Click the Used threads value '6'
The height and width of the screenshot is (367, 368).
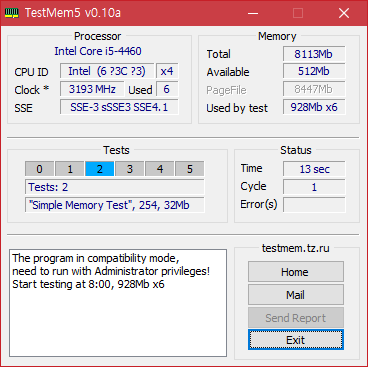167,89
